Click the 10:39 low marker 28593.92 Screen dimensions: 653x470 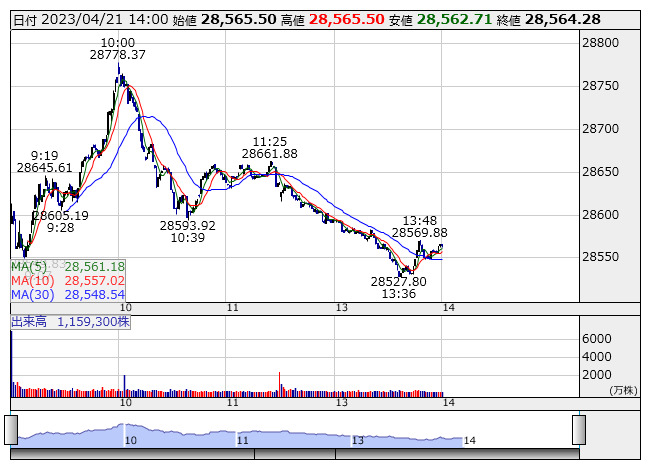(x=188, y=225)
